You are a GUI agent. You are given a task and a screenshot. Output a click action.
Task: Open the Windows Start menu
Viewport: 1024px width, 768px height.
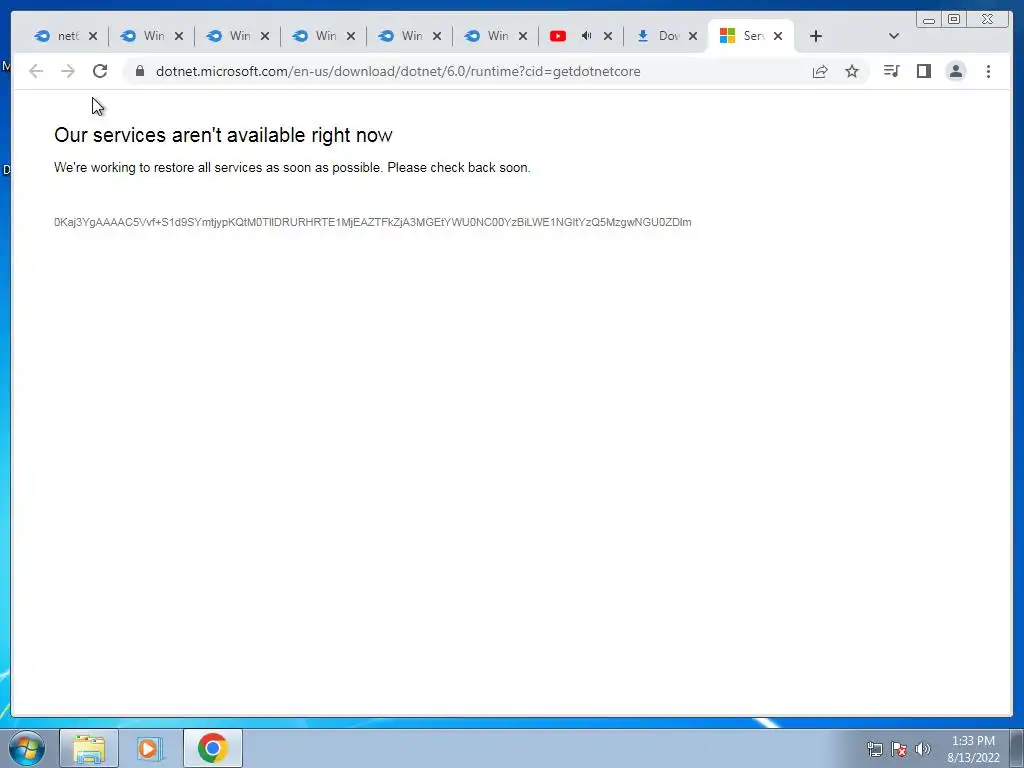[x=27, y=748]
